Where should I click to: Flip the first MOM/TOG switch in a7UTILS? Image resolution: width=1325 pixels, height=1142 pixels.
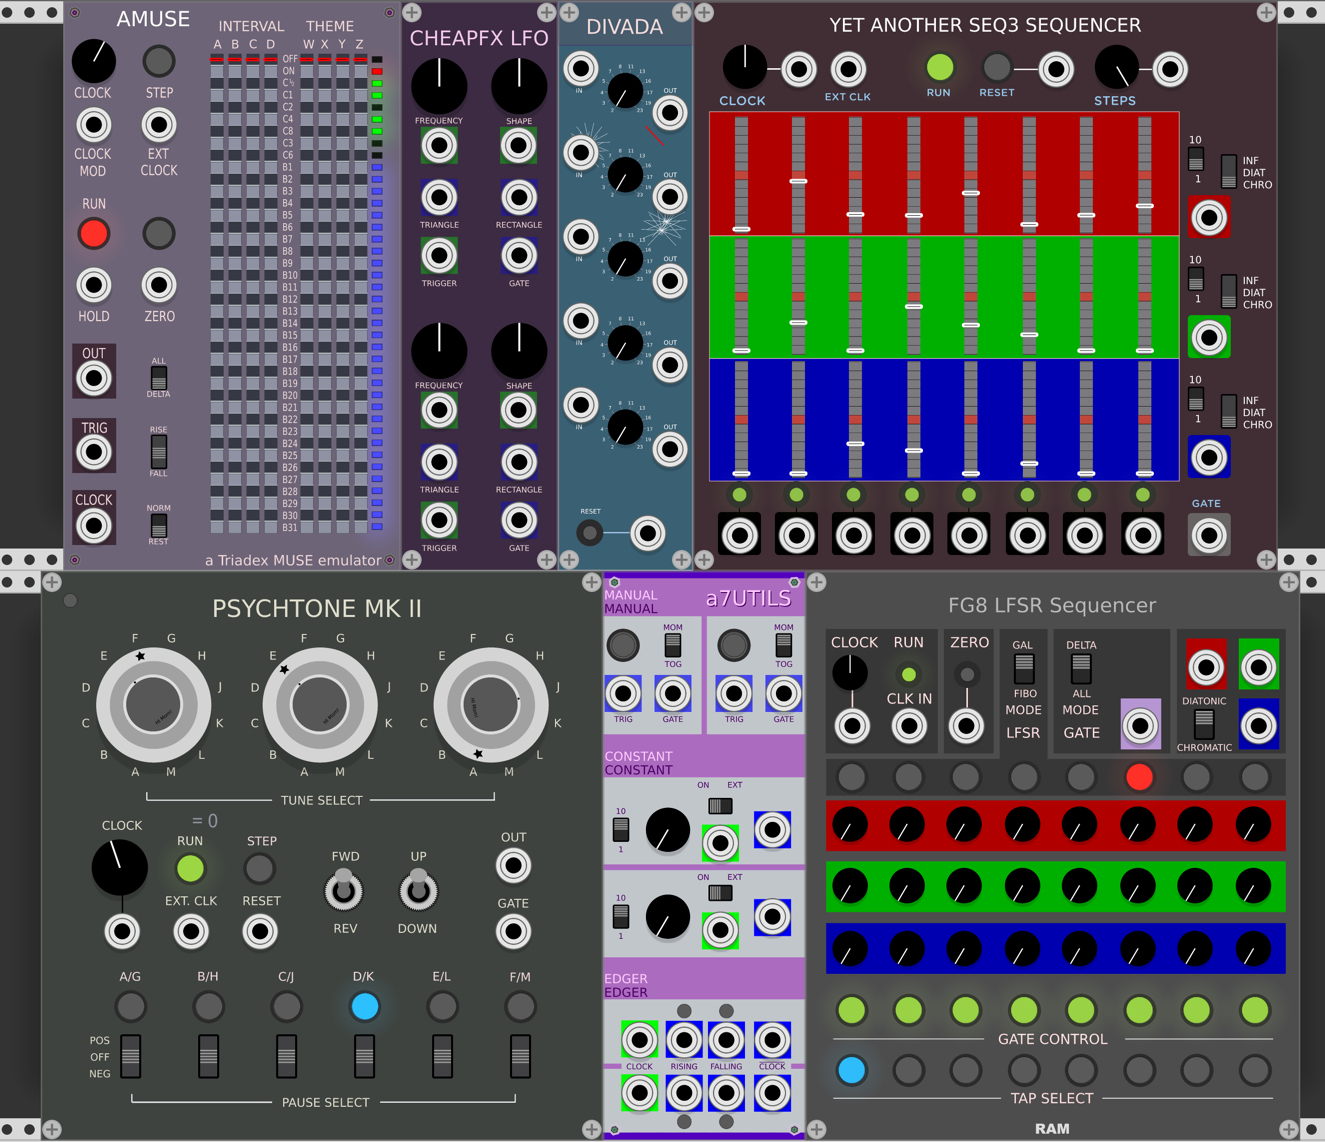click(x=673, y=645)
